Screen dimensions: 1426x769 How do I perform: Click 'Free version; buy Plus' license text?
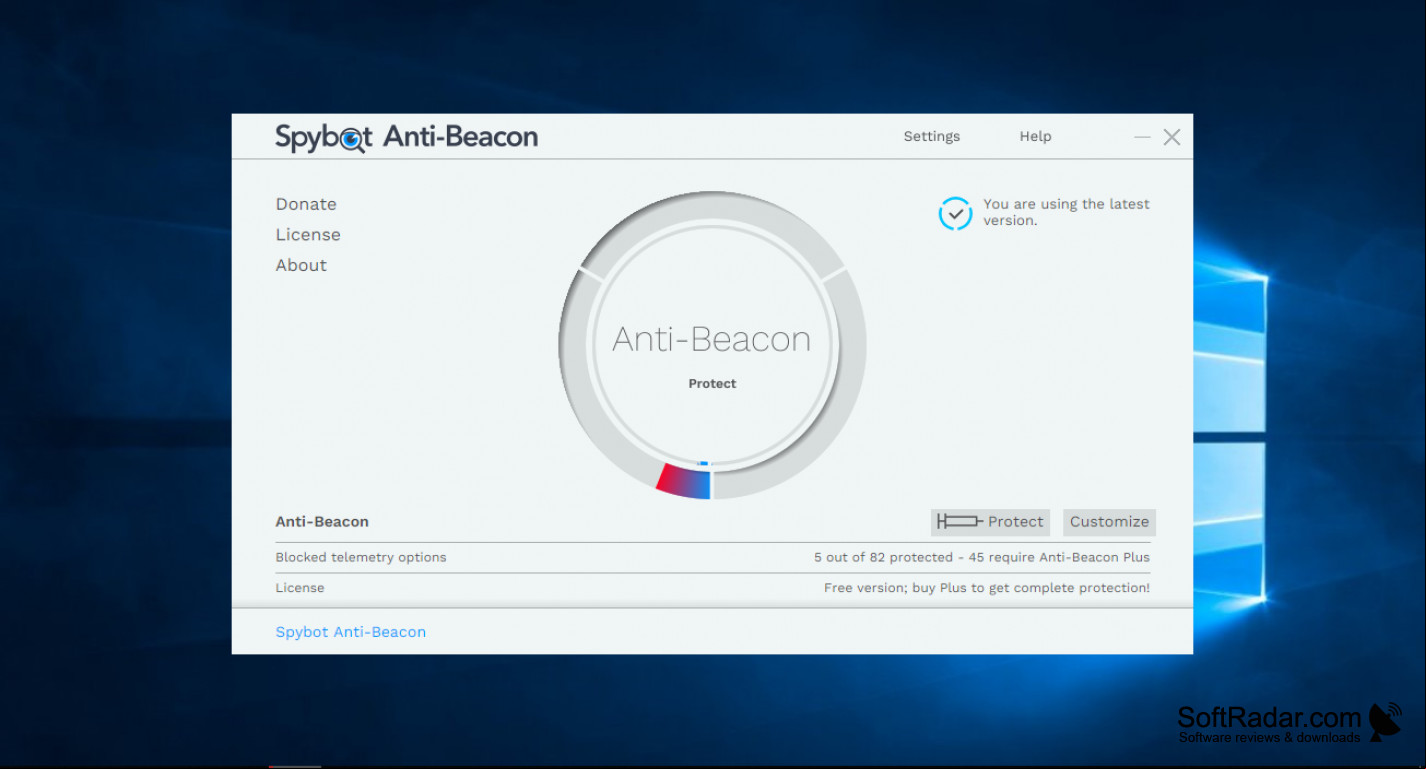pyautogui.click(x=987, y=588)
